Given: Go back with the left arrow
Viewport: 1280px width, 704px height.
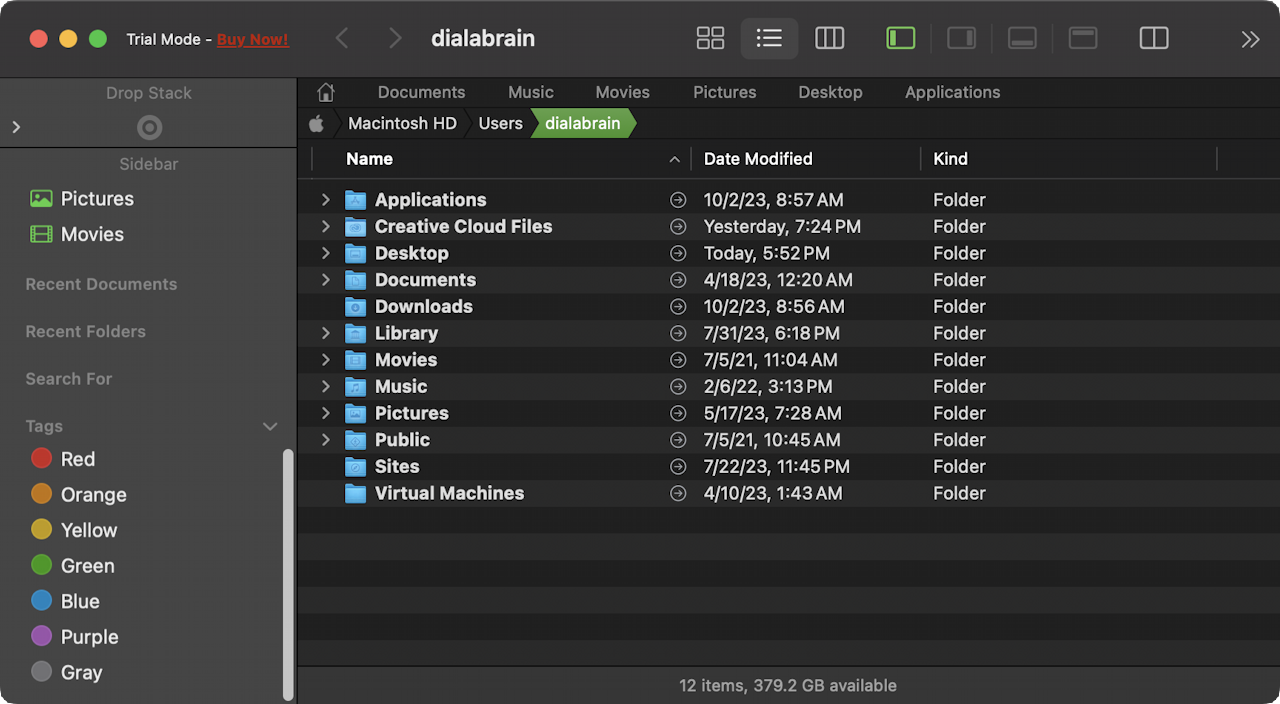Looking at the screenshot, I should coord(342,39).
